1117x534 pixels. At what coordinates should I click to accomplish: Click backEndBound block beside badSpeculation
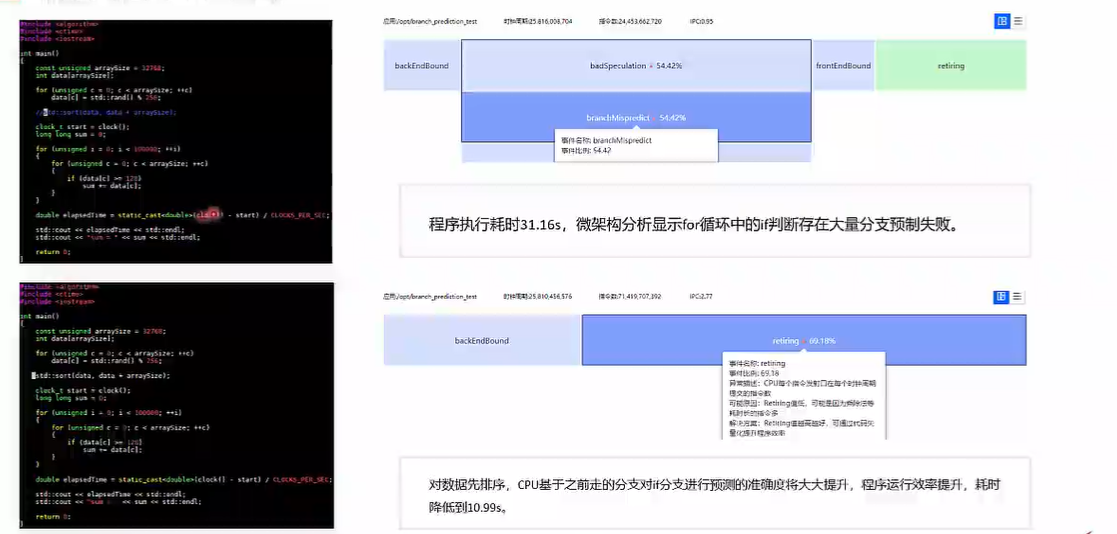click(x=422, y=66)
